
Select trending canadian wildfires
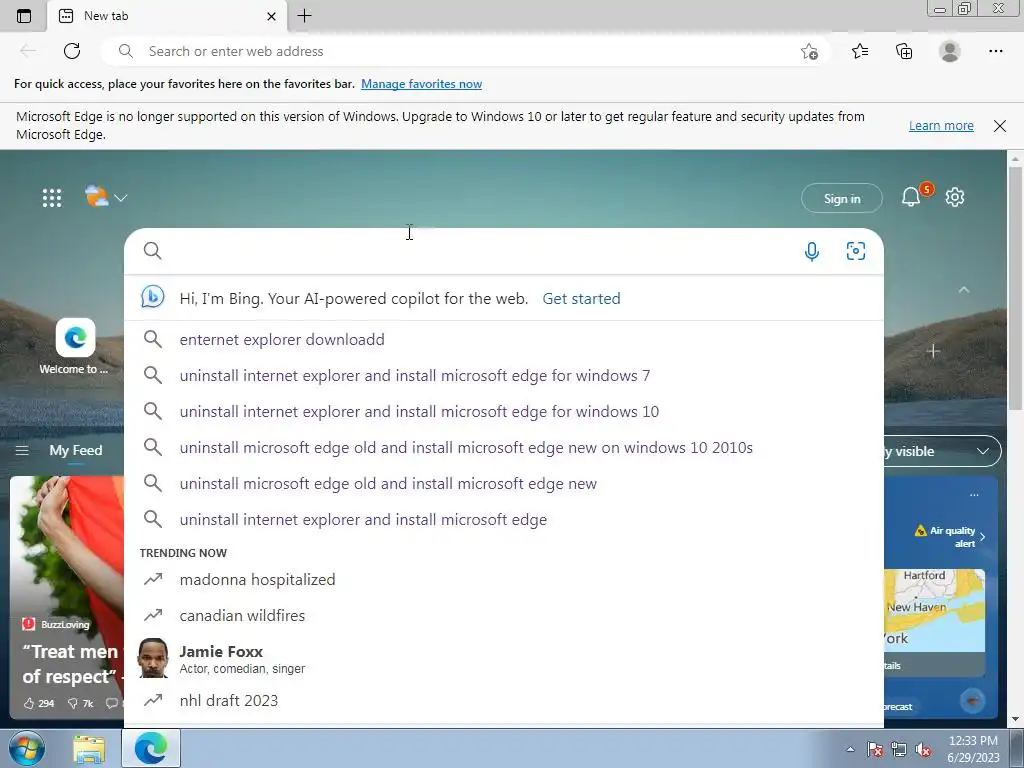[x=504, y=615]
